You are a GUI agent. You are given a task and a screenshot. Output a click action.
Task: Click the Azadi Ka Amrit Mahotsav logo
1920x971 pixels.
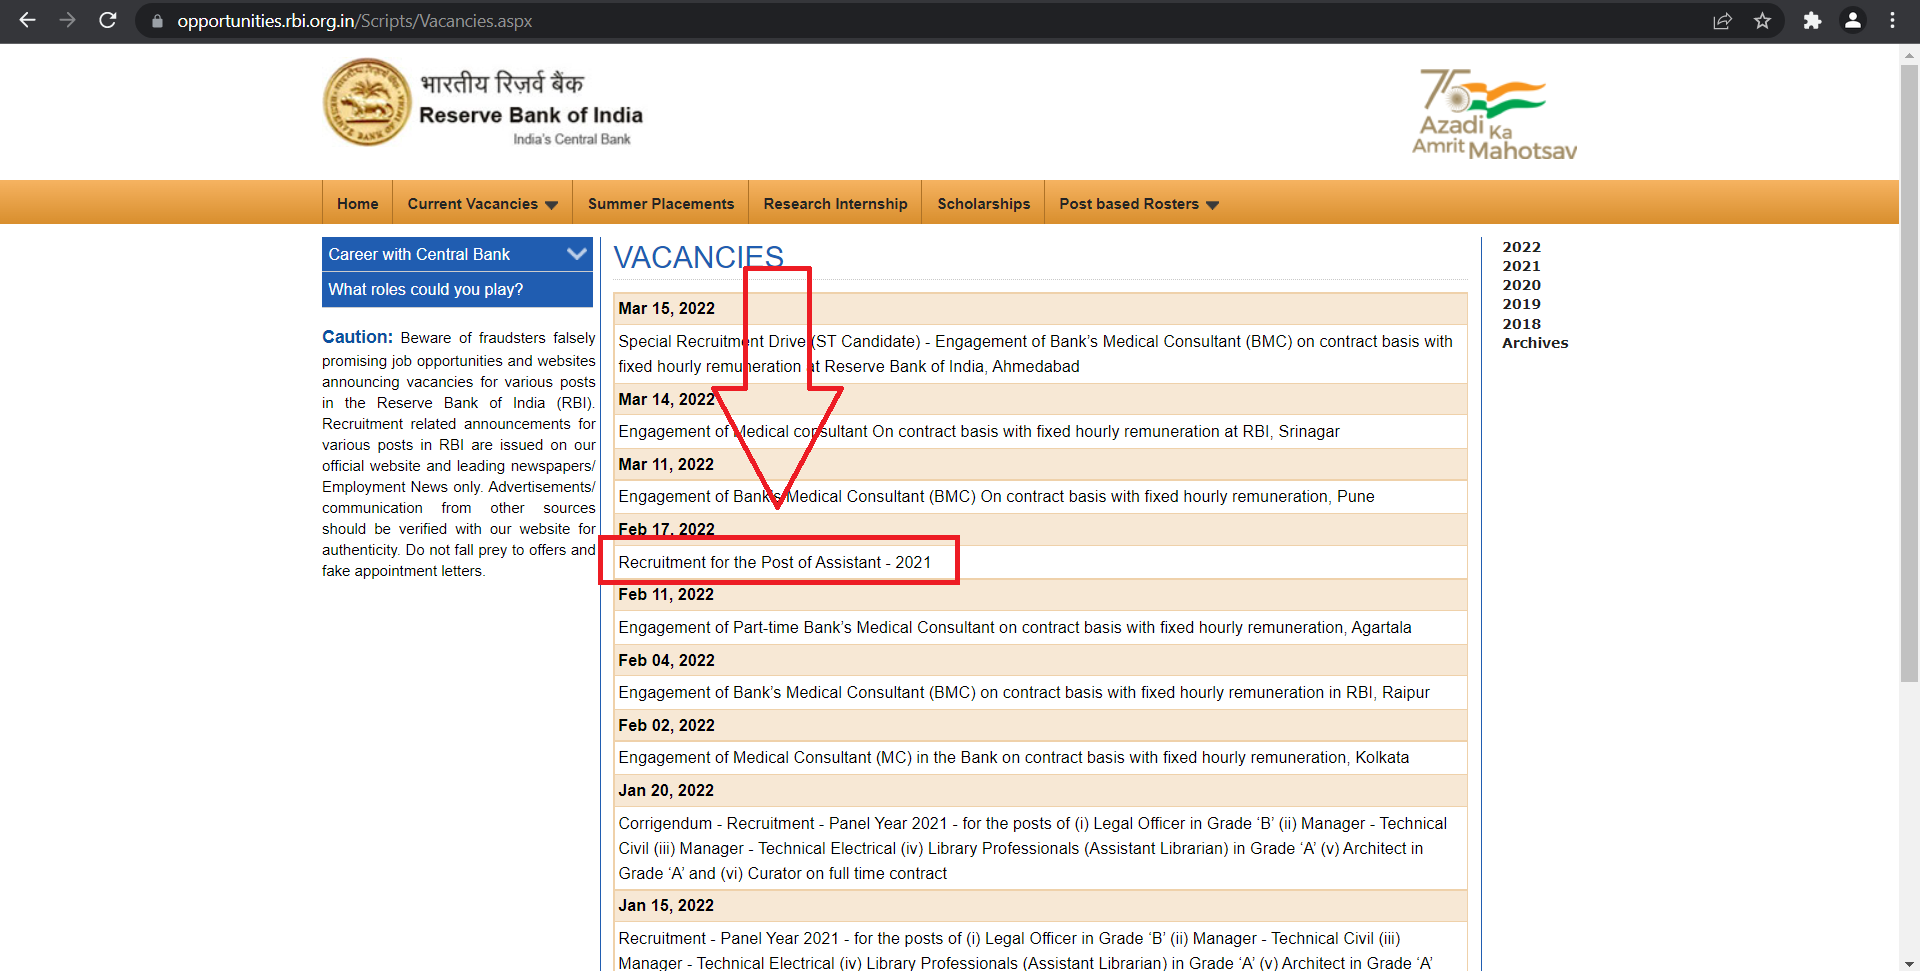coord(1493,114)
